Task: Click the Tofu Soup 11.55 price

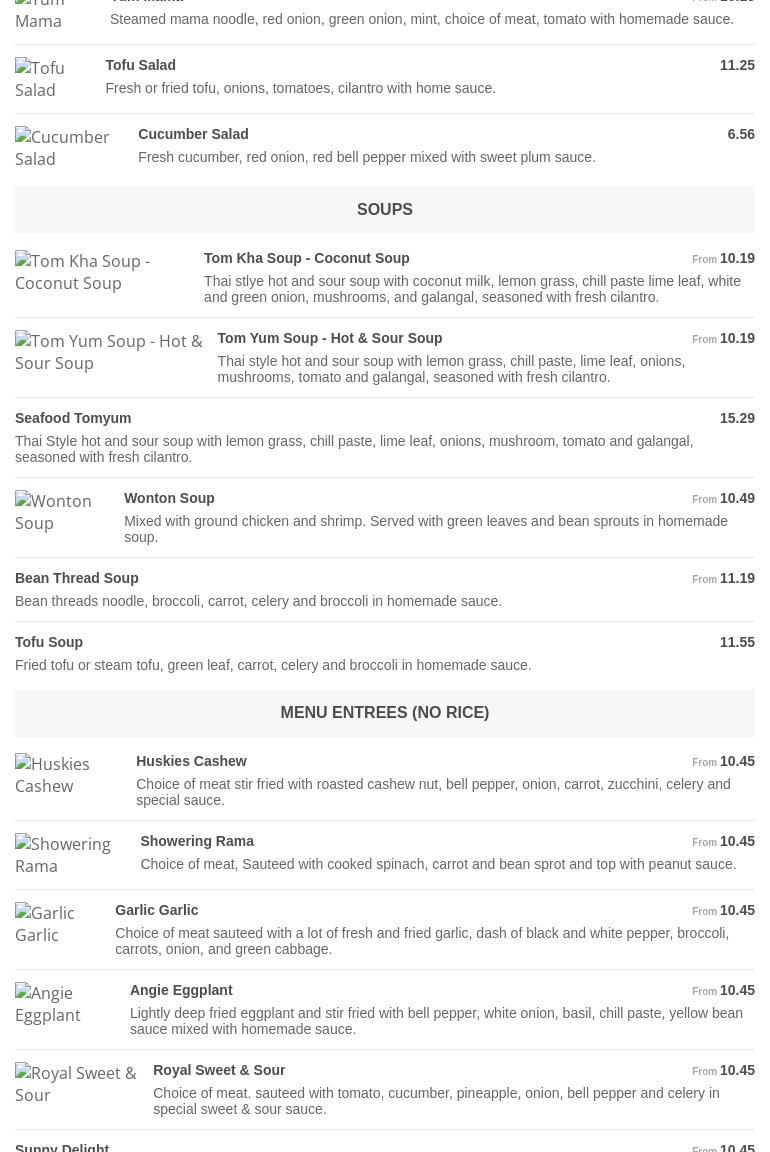Action: [x=737, y=642]
